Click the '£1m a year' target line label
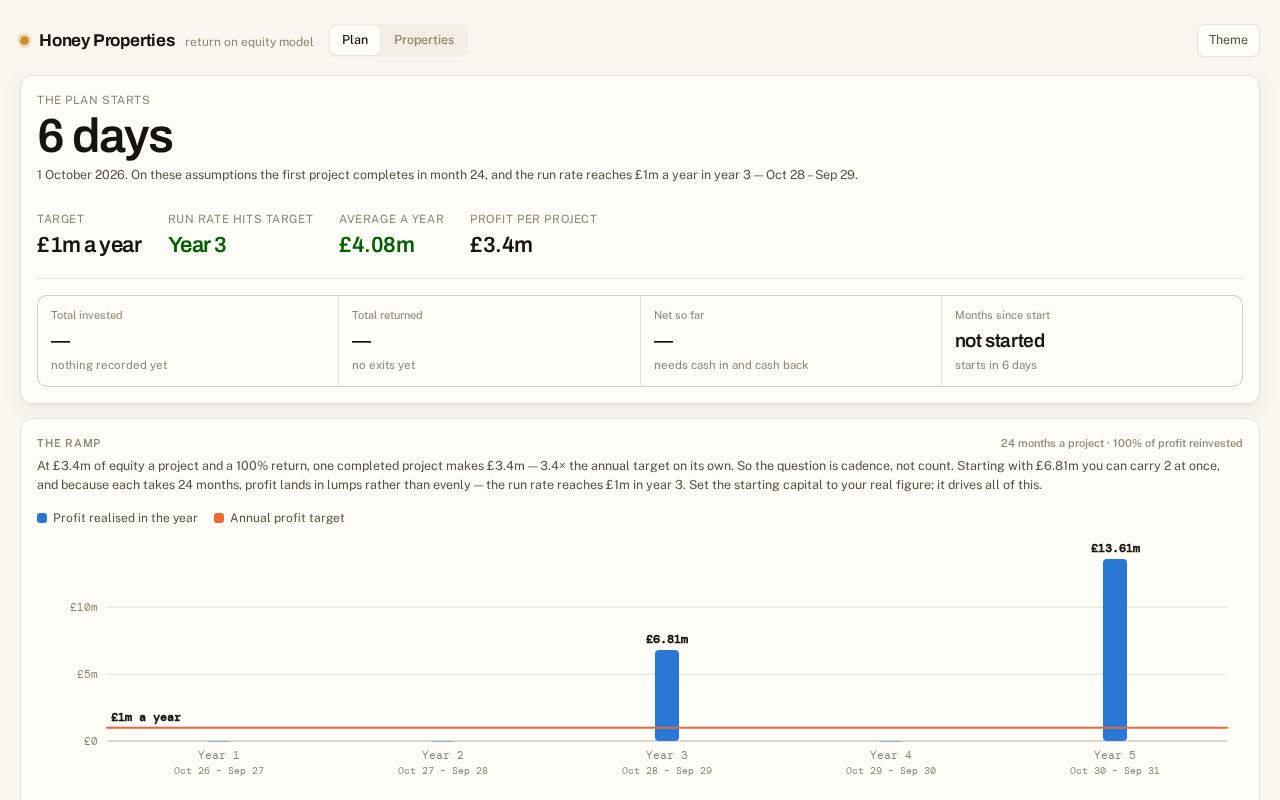The image size is (1280, 800). click(x=146, y=717)
